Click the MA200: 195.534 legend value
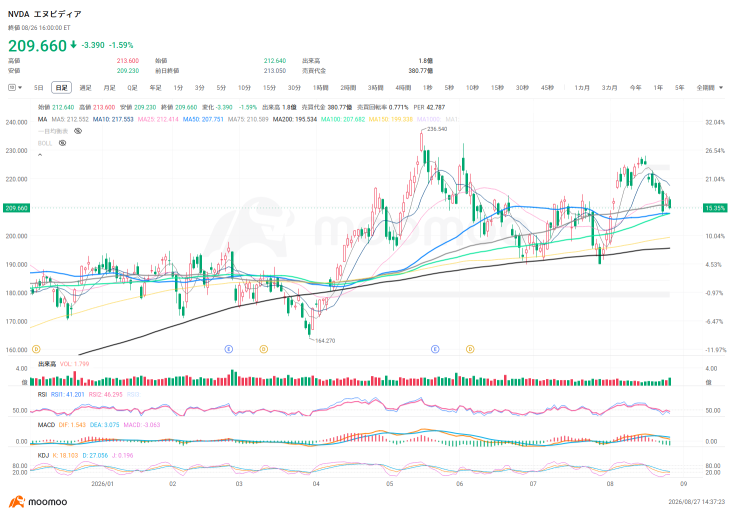Image resolution: width=733 pixels, height=515 pixels. tap(295, 119)
